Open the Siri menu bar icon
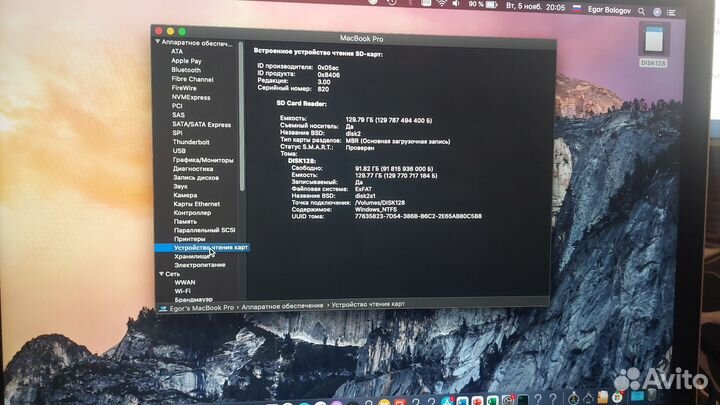This screenshot has height=405, width=720. tap(657, 12)
